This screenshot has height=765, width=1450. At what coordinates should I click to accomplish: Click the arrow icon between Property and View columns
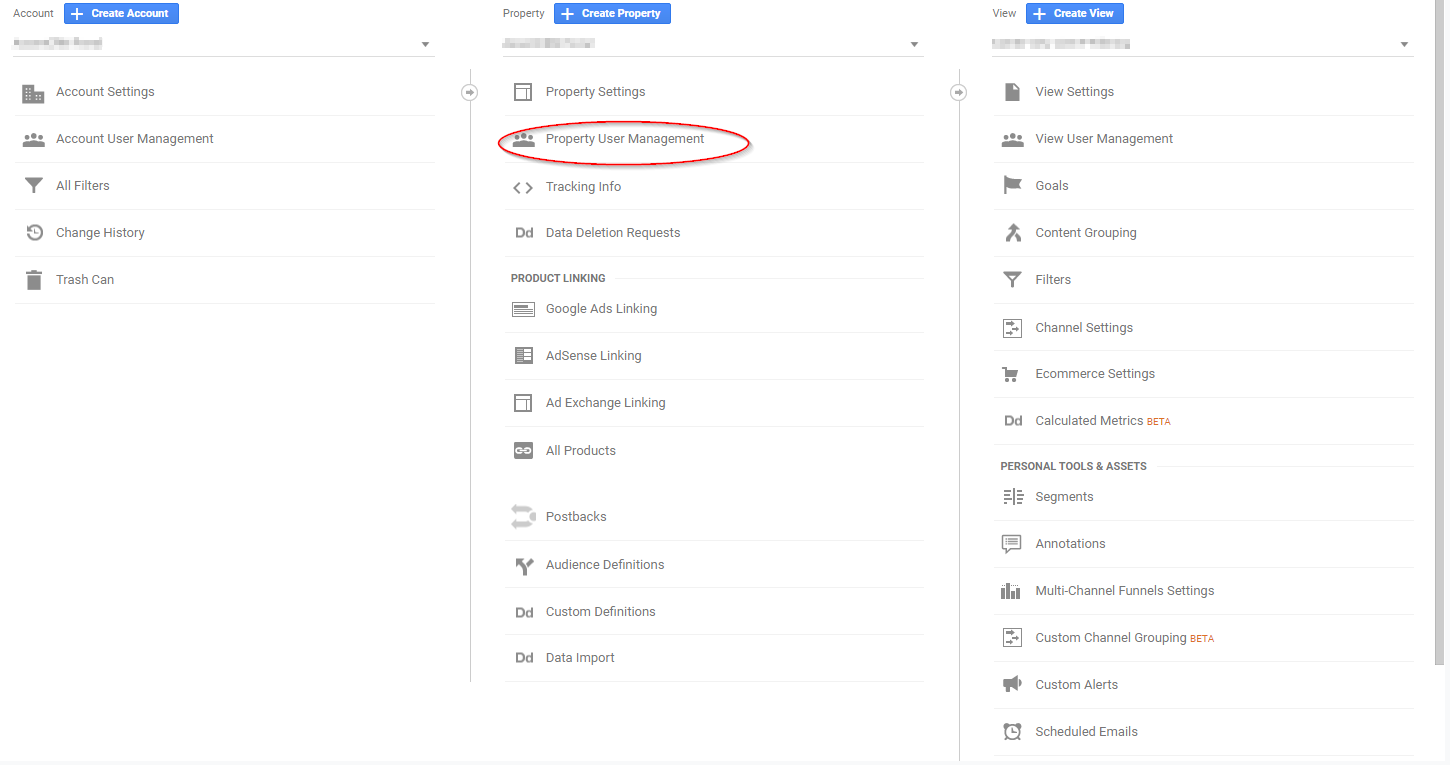coord(959,92)
